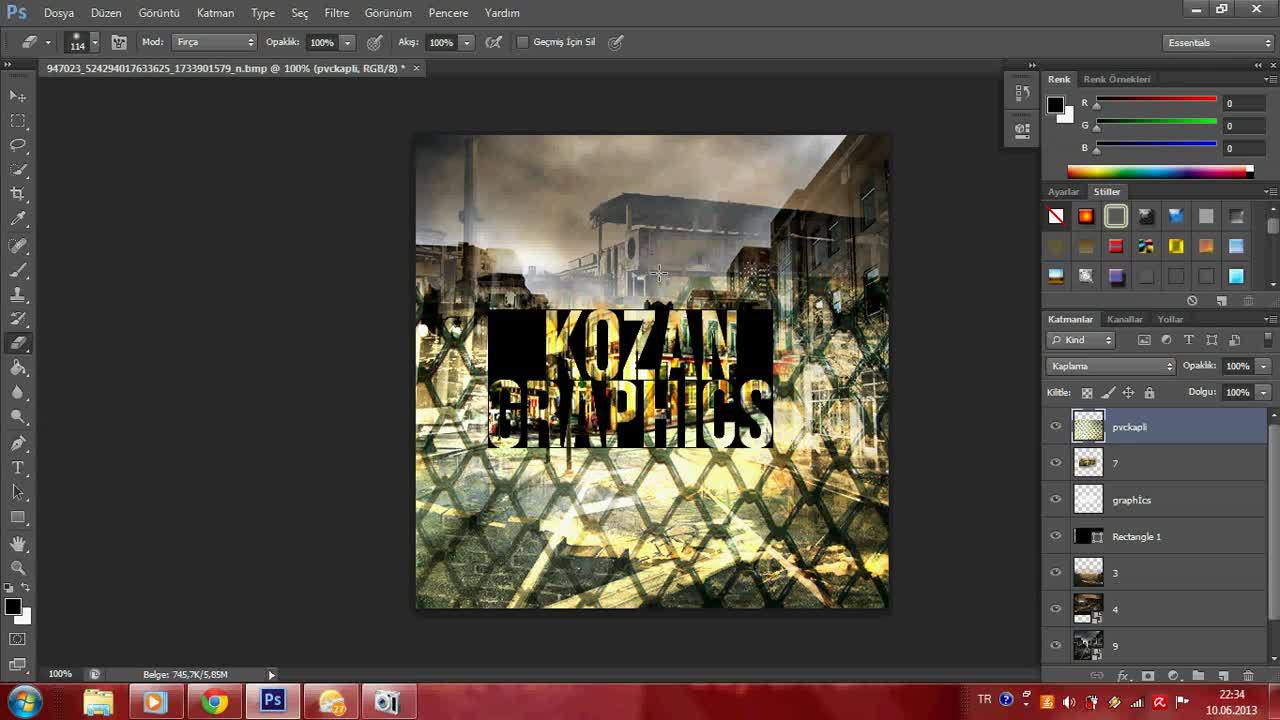Select the Rectangle 1 layer
Image resolution: width=1280 pixels, height=720 pixels.
coord(1156,536)
